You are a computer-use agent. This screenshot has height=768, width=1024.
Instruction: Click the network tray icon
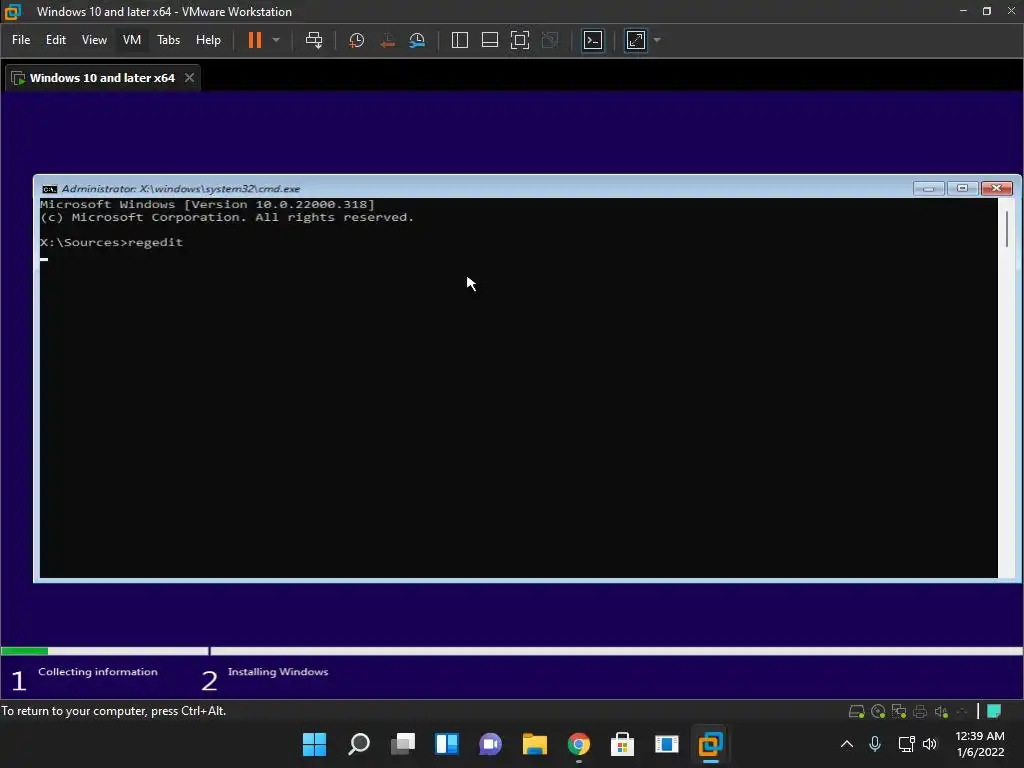point(906,744)
